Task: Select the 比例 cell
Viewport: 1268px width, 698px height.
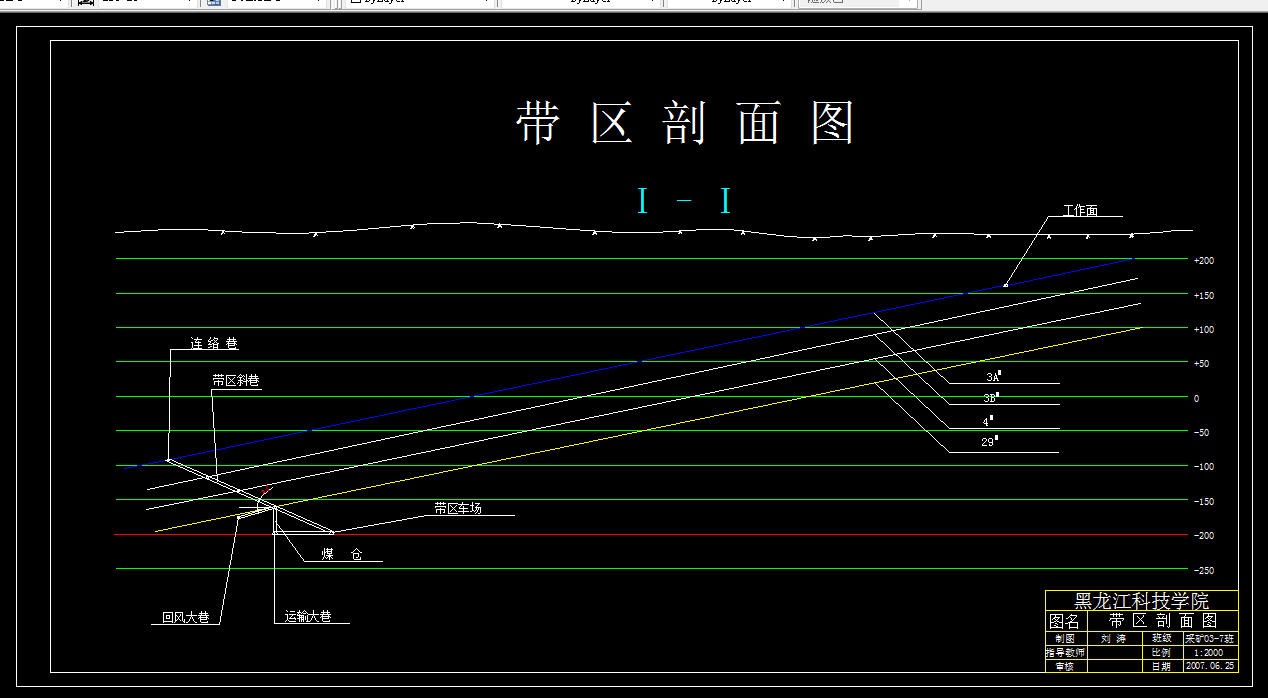Action: click(1161, 652)
